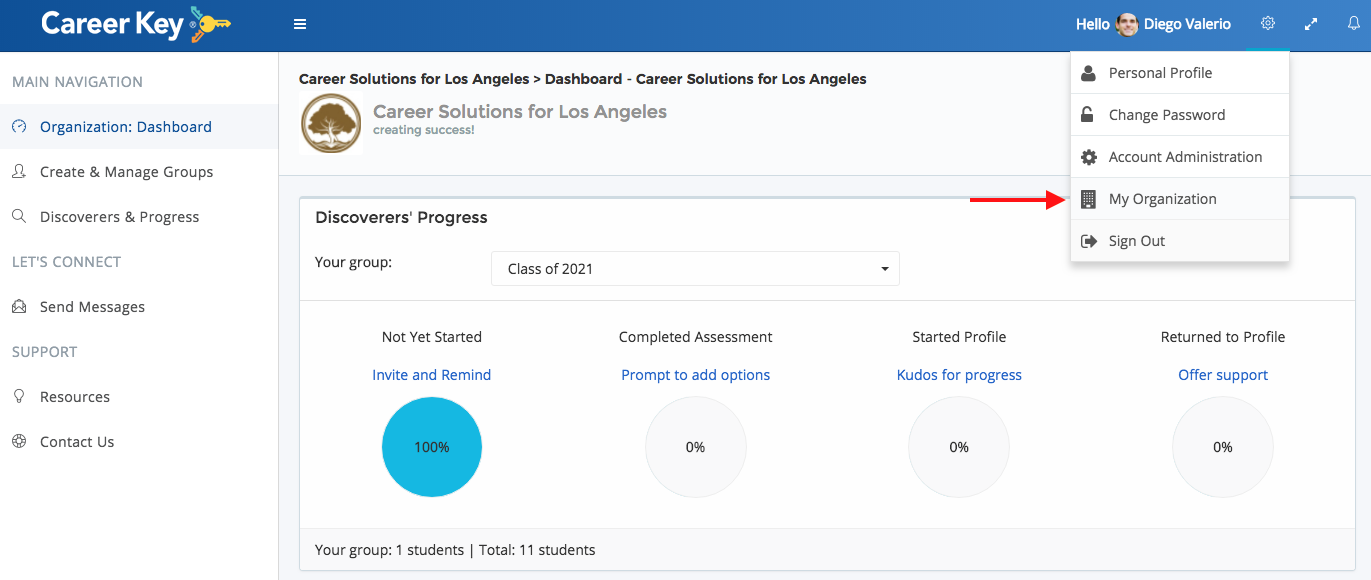The height and width of the screenshot is (580, 1371).
Task: Open Send Messages
Action: tap(139, 307)
